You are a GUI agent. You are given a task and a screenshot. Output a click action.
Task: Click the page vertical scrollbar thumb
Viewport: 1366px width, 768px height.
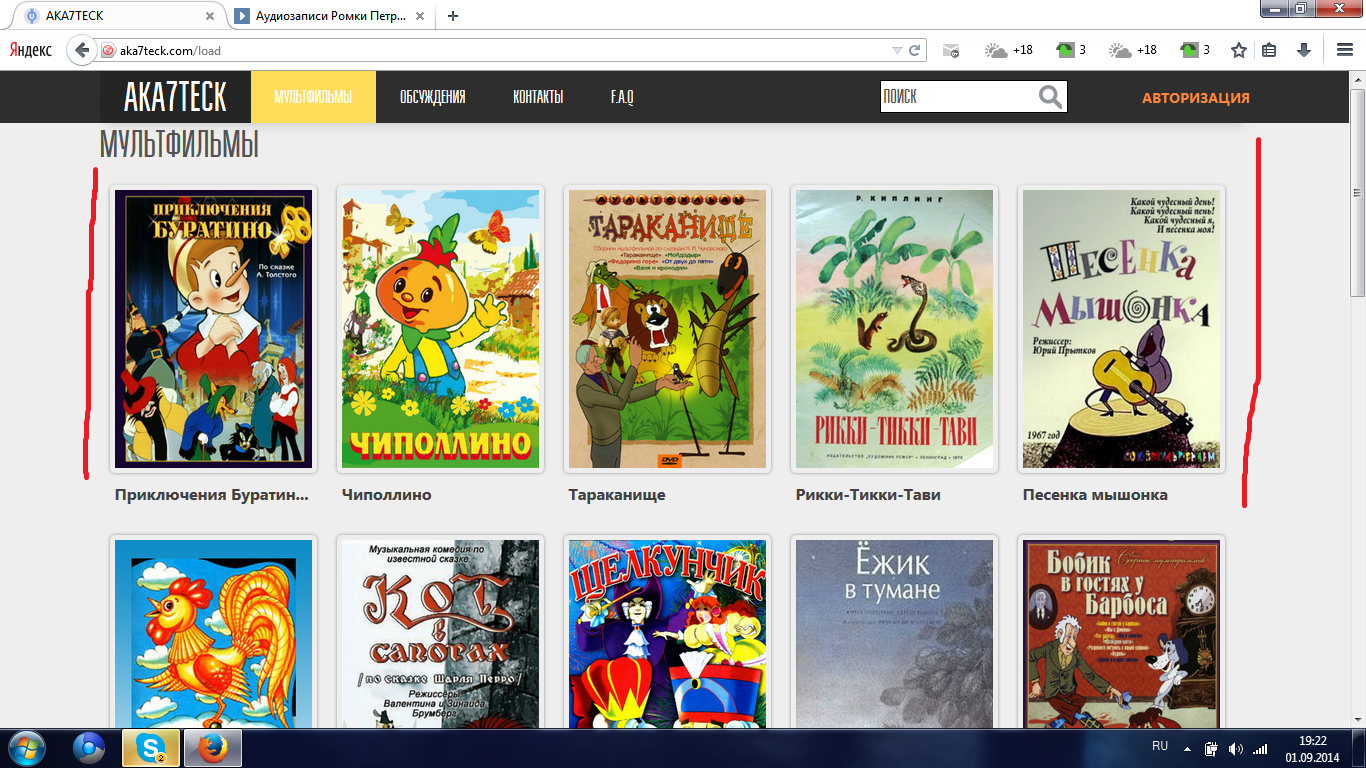(x=1358, y=192)
